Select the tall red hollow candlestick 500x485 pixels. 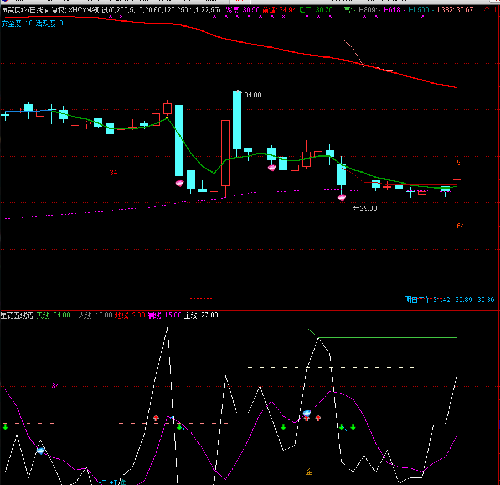(225, 153)
